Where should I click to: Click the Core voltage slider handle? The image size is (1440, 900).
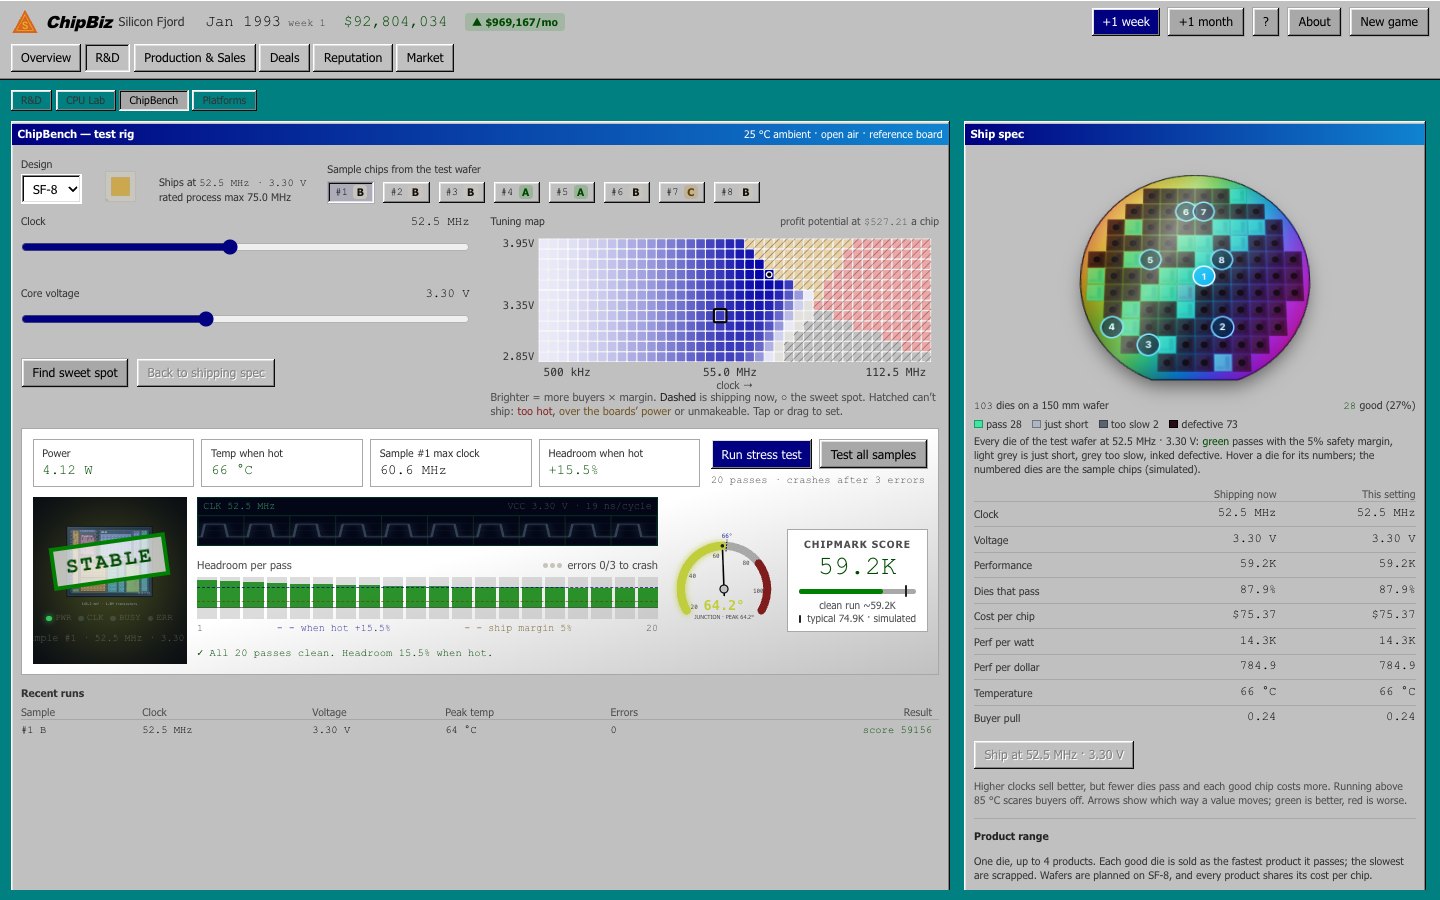(206, 319)
